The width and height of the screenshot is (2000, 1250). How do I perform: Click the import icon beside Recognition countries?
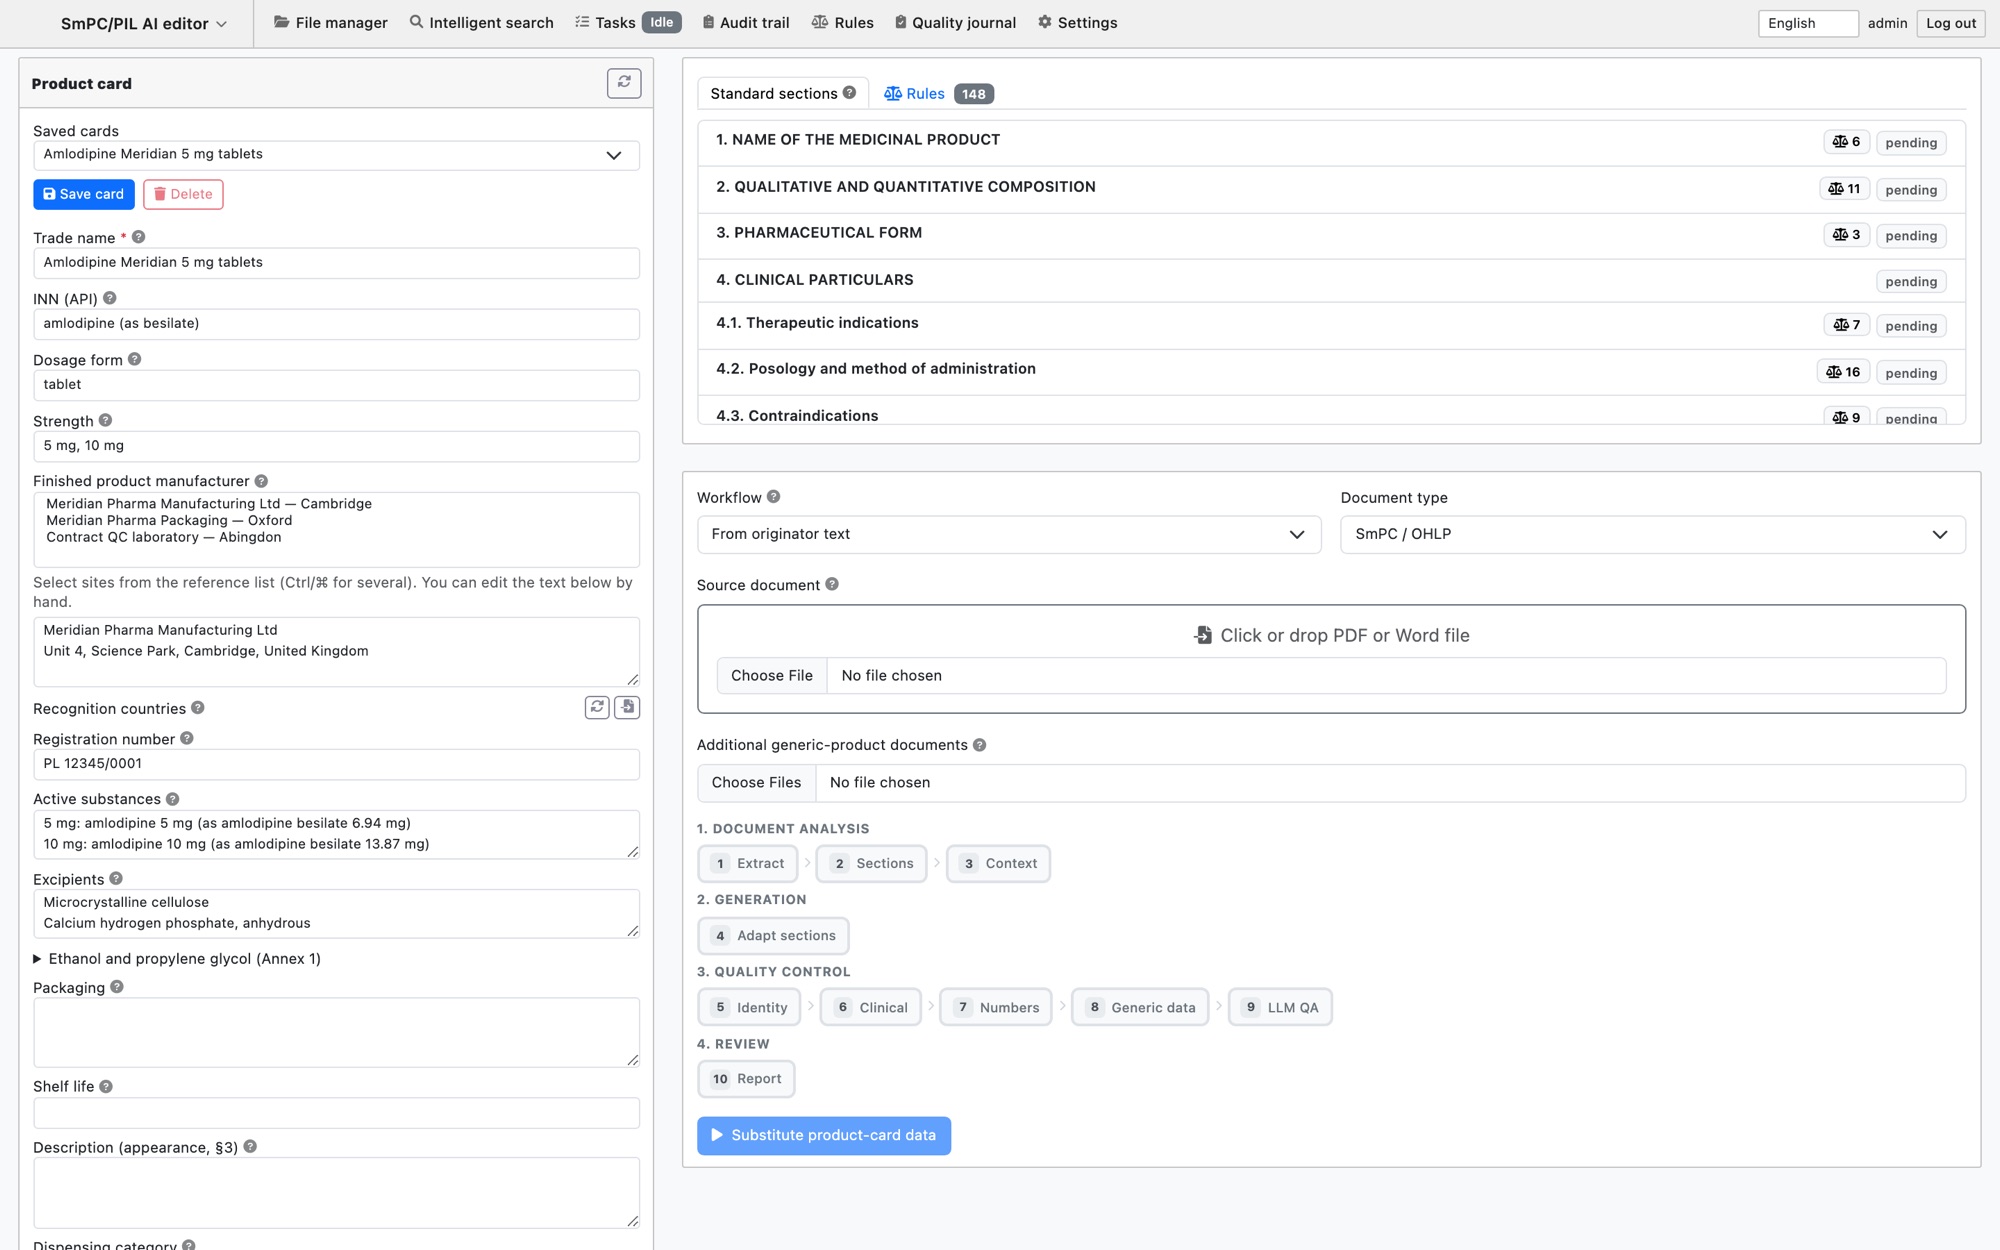[627, 707]
